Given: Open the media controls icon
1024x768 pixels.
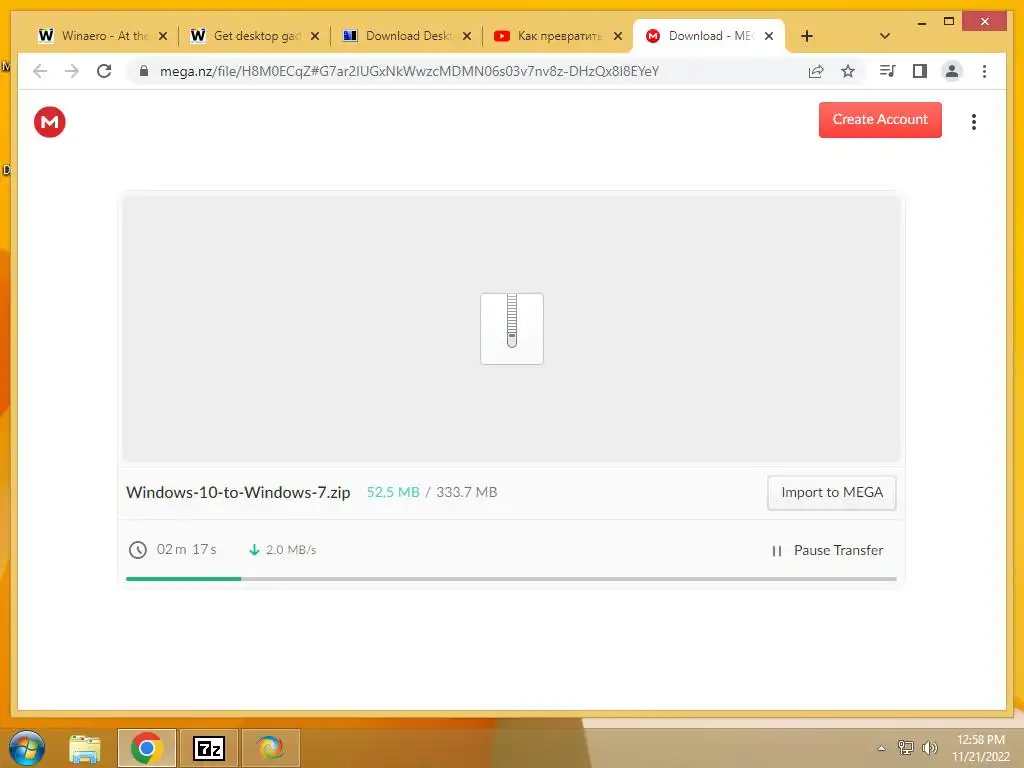Looking at the screenshot, I should [887, 71].
